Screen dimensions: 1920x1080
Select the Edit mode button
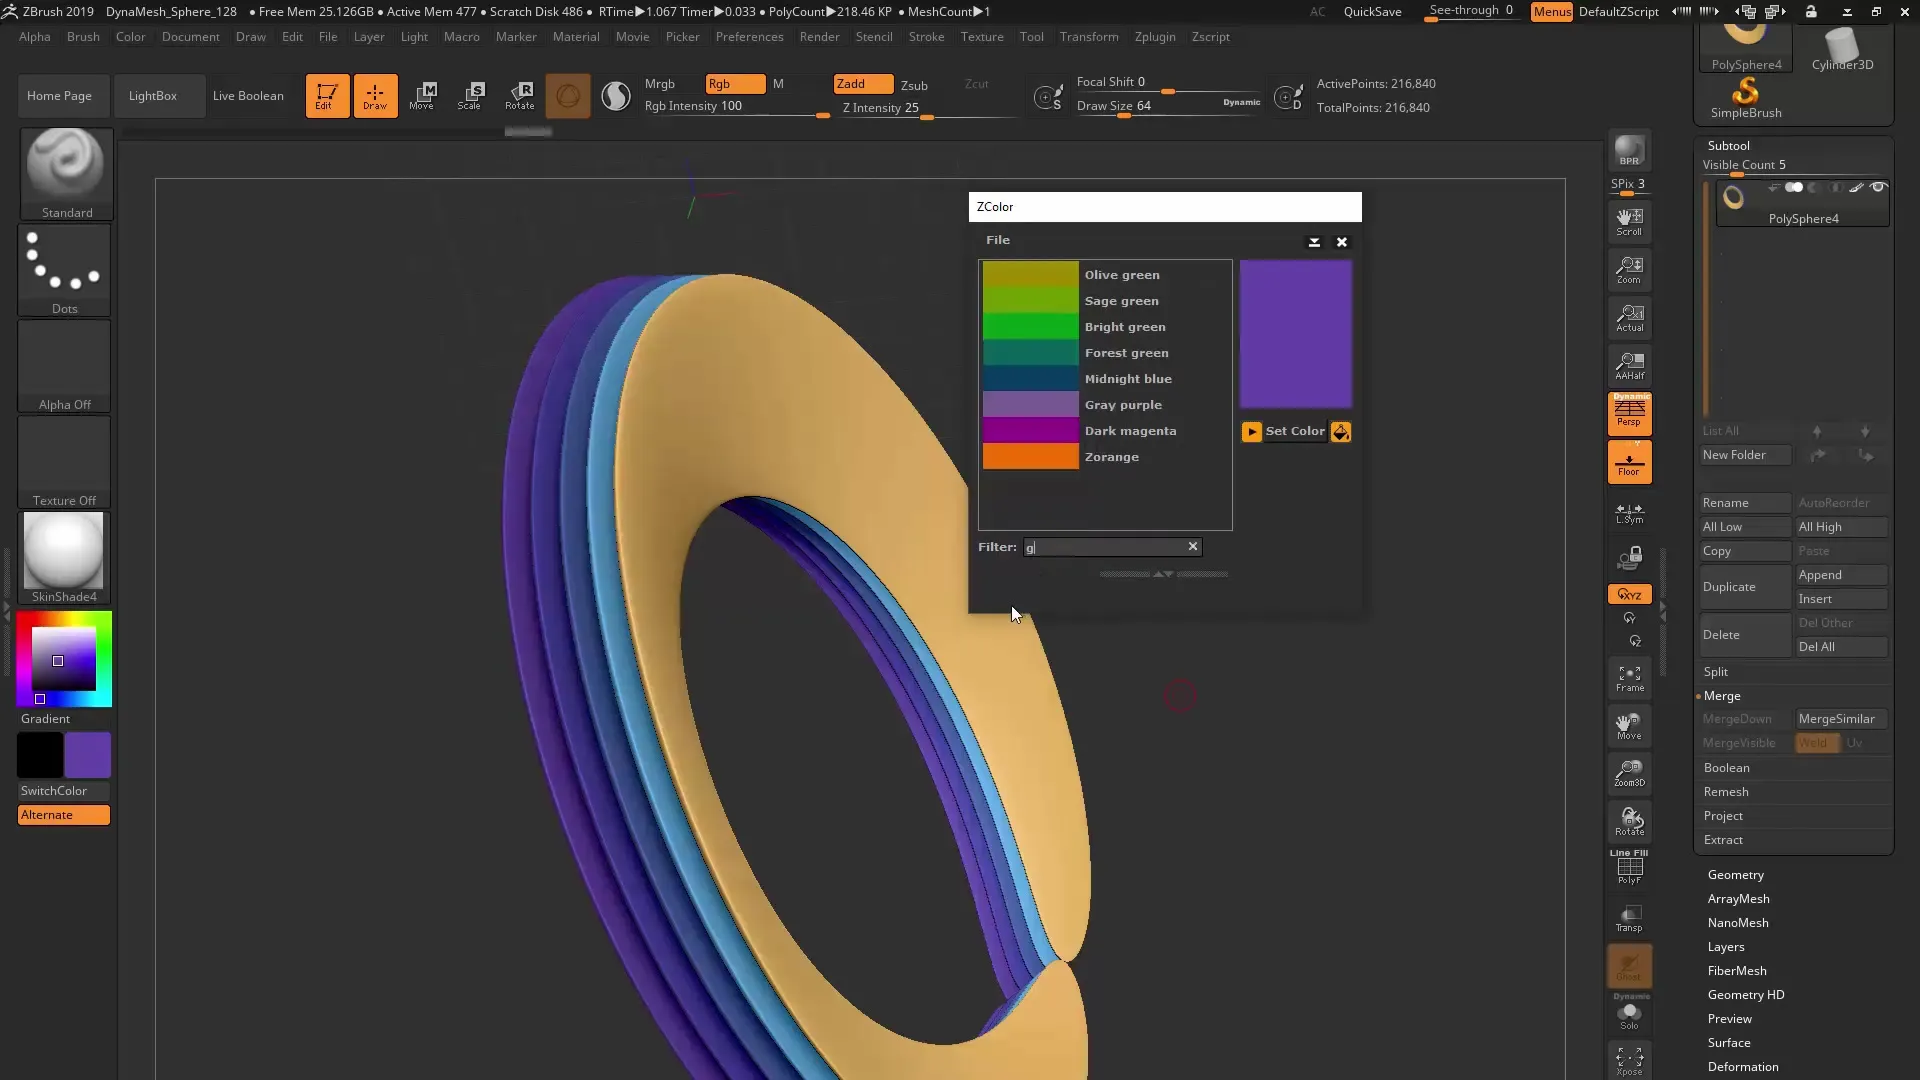(327, 96)
